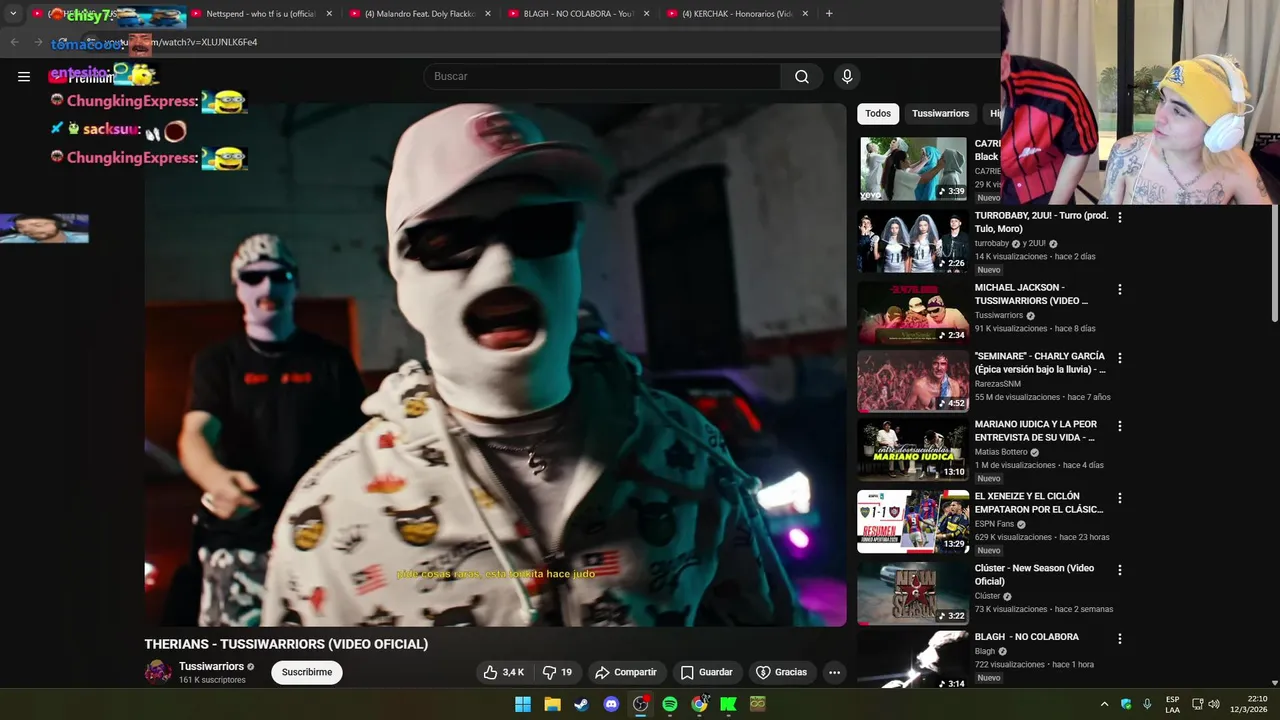The height and width of the screenshot is (720, 1280).
Task: Open options menu for EL XENEIZE video
Action: coord(1119,497)
